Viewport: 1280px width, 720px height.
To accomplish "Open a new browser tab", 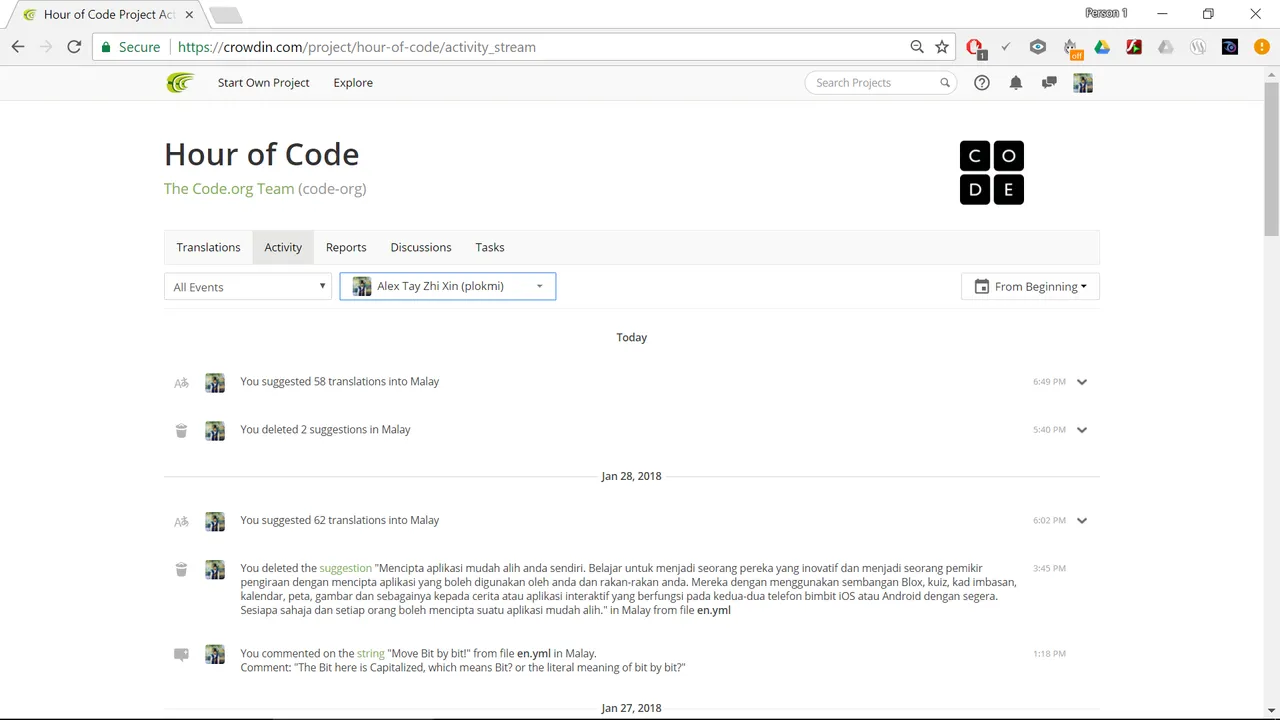I will (x=225, y=15).
